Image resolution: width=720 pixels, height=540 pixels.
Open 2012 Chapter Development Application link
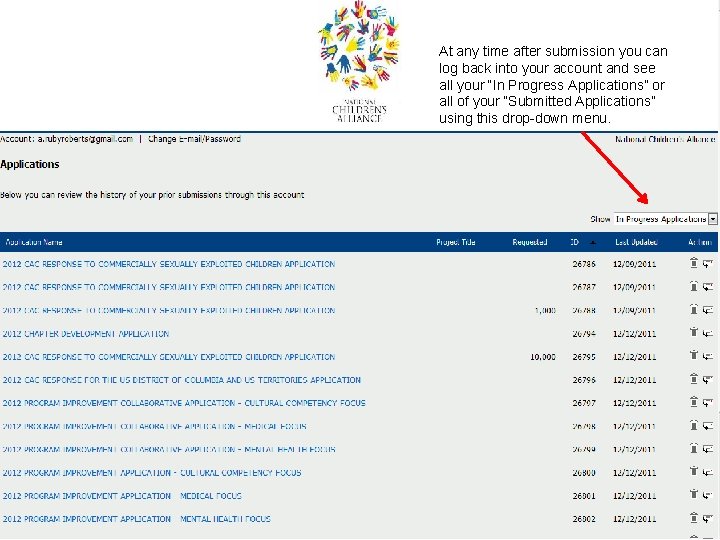[x=86, y=333]
